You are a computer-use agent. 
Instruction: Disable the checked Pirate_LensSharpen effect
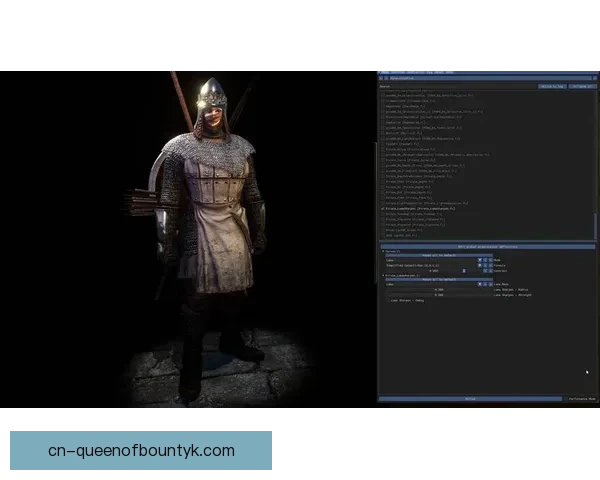(382, 208)
